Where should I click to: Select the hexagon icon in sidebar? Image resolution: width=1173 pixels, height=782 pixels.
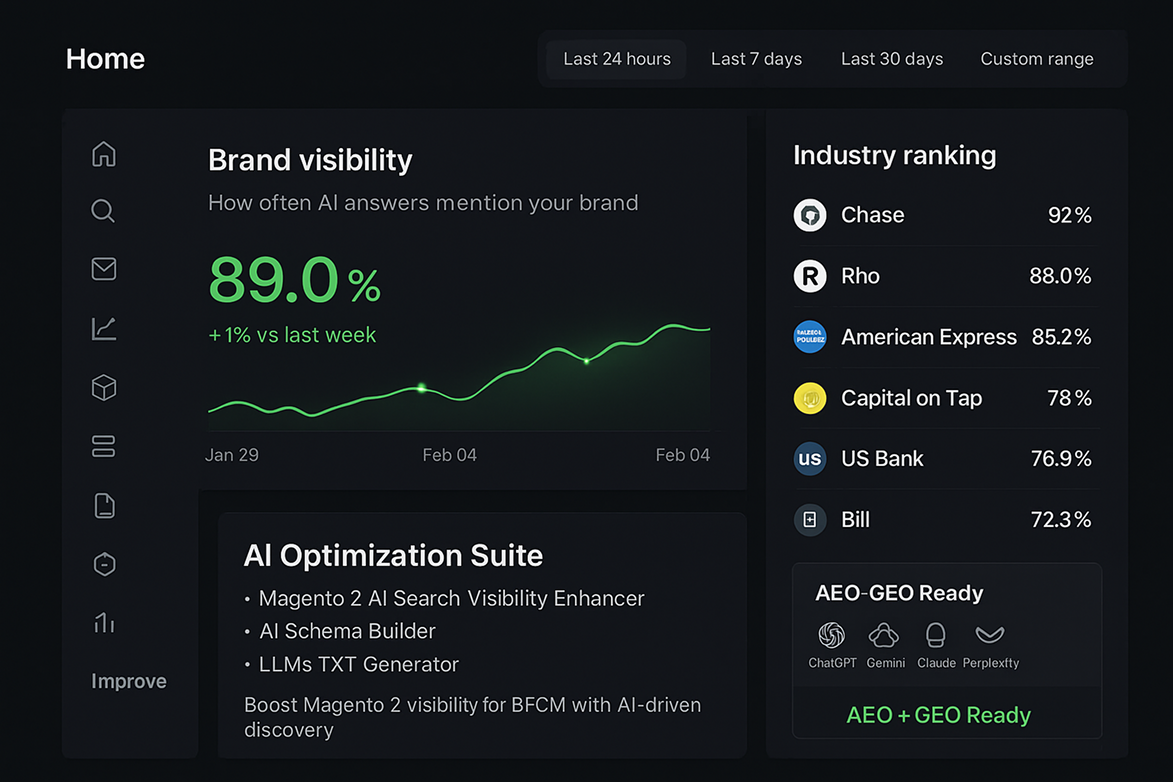104,564
